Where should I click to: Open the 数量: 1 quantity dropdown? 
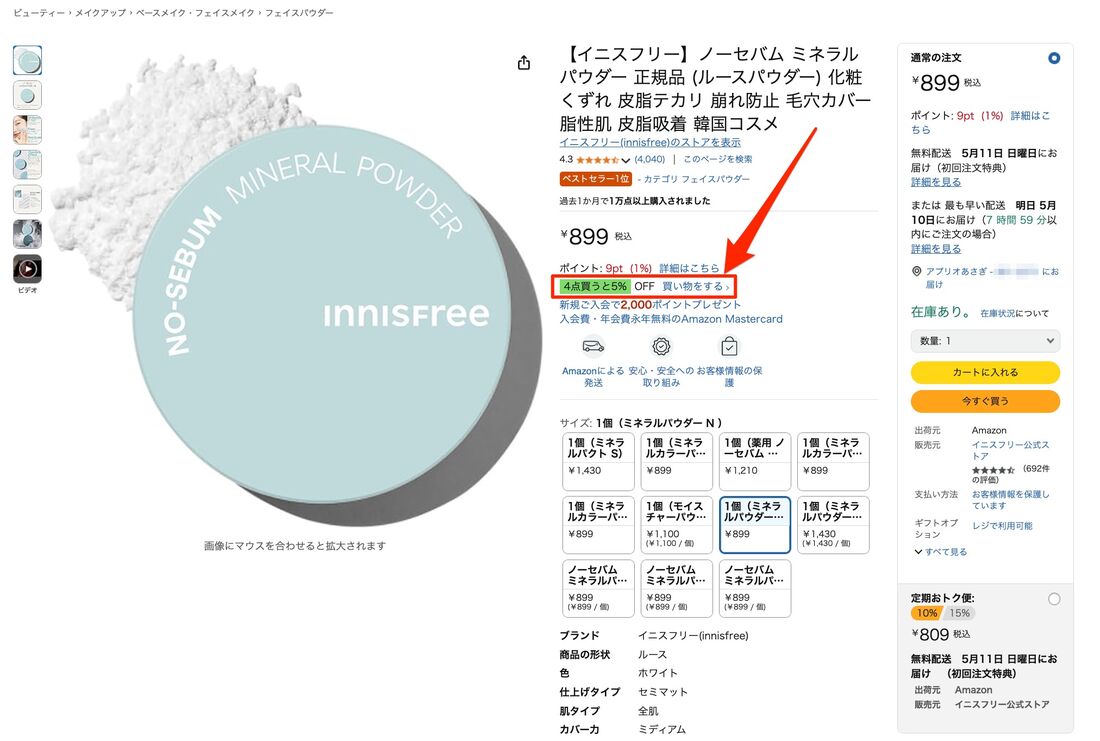pyautogui.click(x=985, y=341)
